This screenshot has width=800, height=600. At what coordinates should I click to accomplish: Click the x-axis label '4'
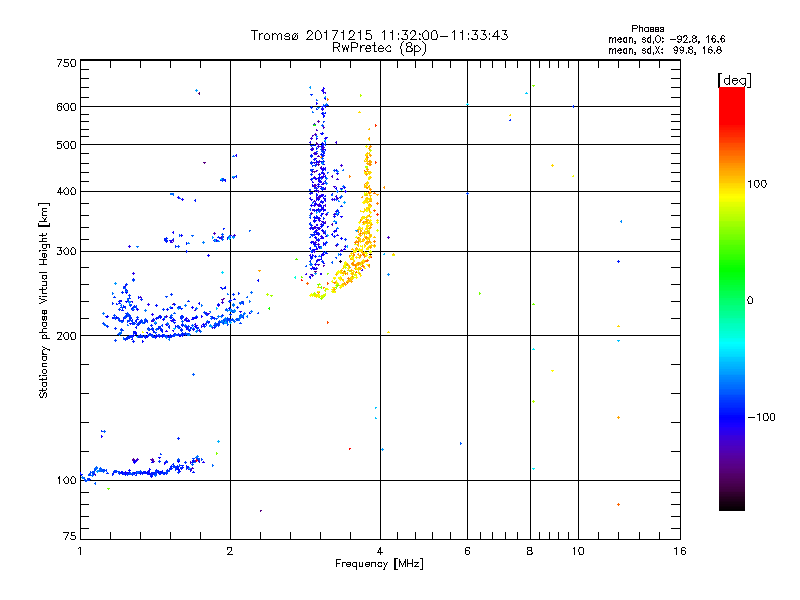[x=380, y=551]
